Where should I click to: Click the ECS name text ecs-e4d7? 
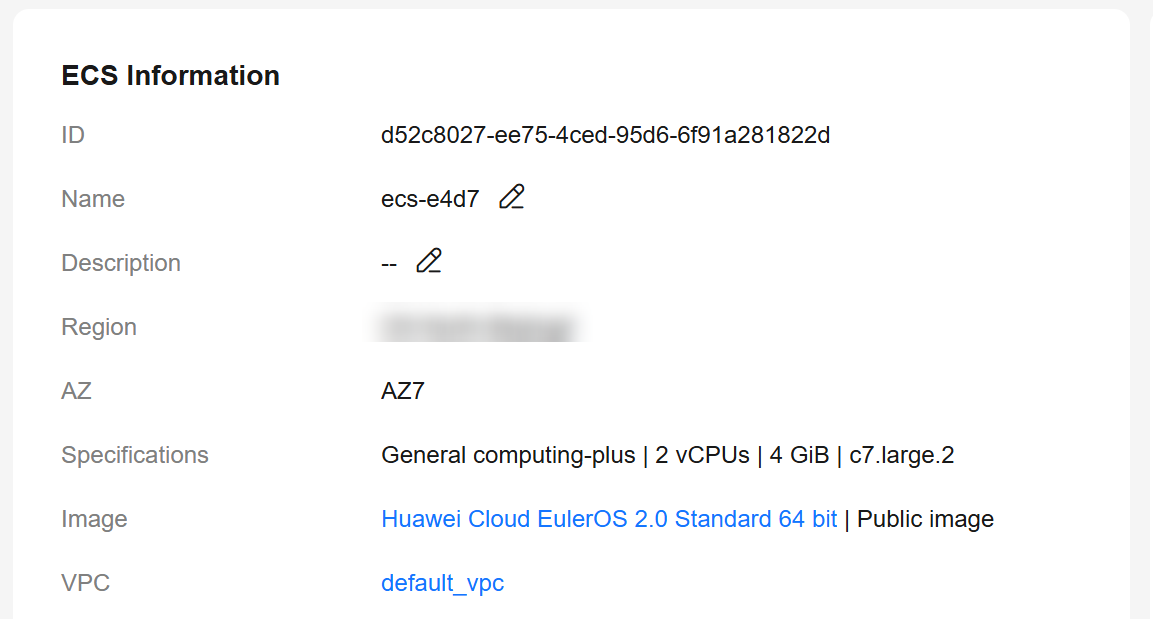coord(430,199)
